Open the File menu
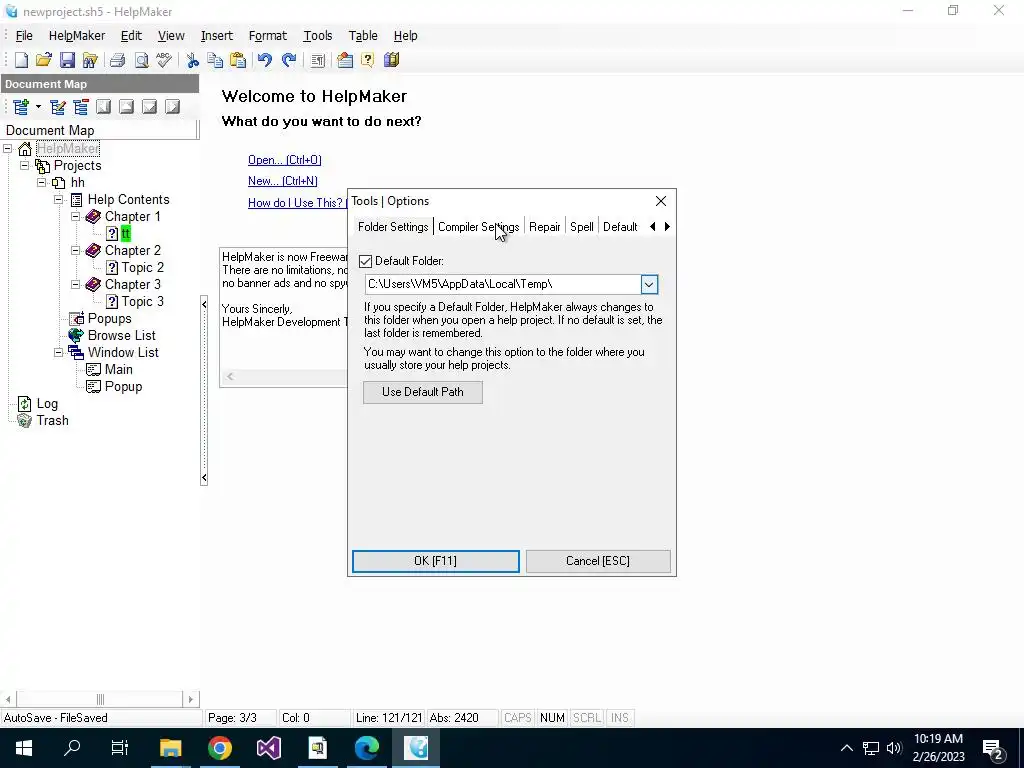The height and width of the screenshot is (768, 1024). click(24, 36)
